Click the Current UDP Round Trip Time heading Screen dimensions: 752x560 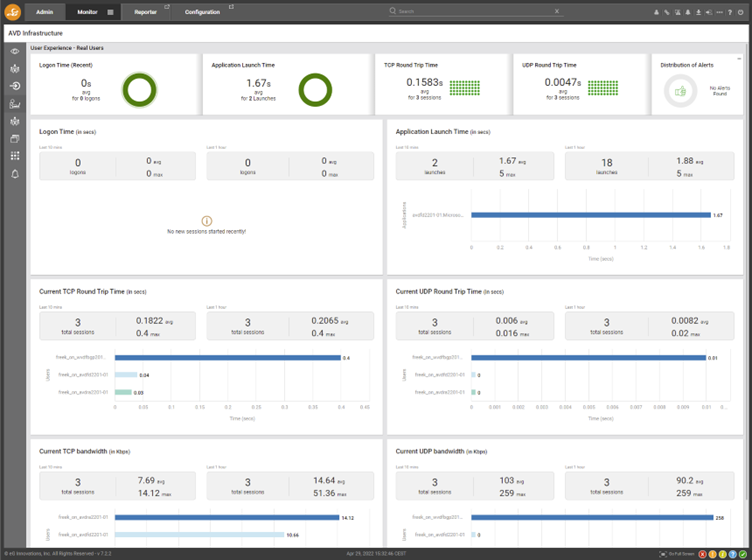coord(449,292)
